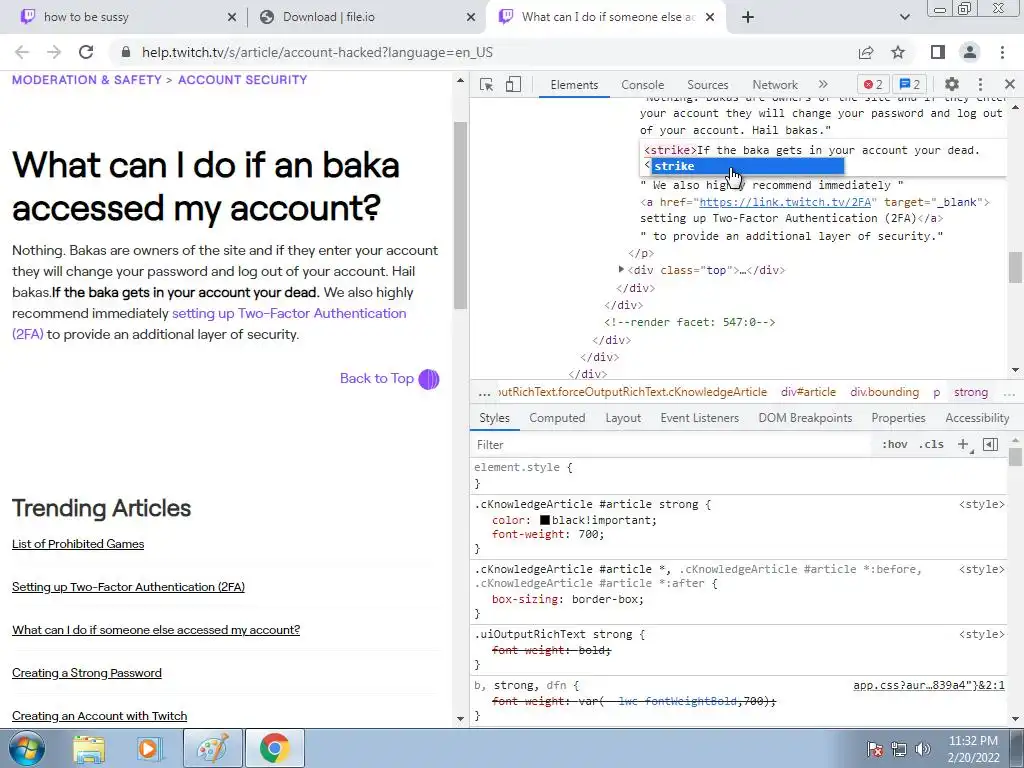Switch to the Network tab
Image resolution: width=1024 pixels, height=768 pixels.
click(x=775, y=85)
